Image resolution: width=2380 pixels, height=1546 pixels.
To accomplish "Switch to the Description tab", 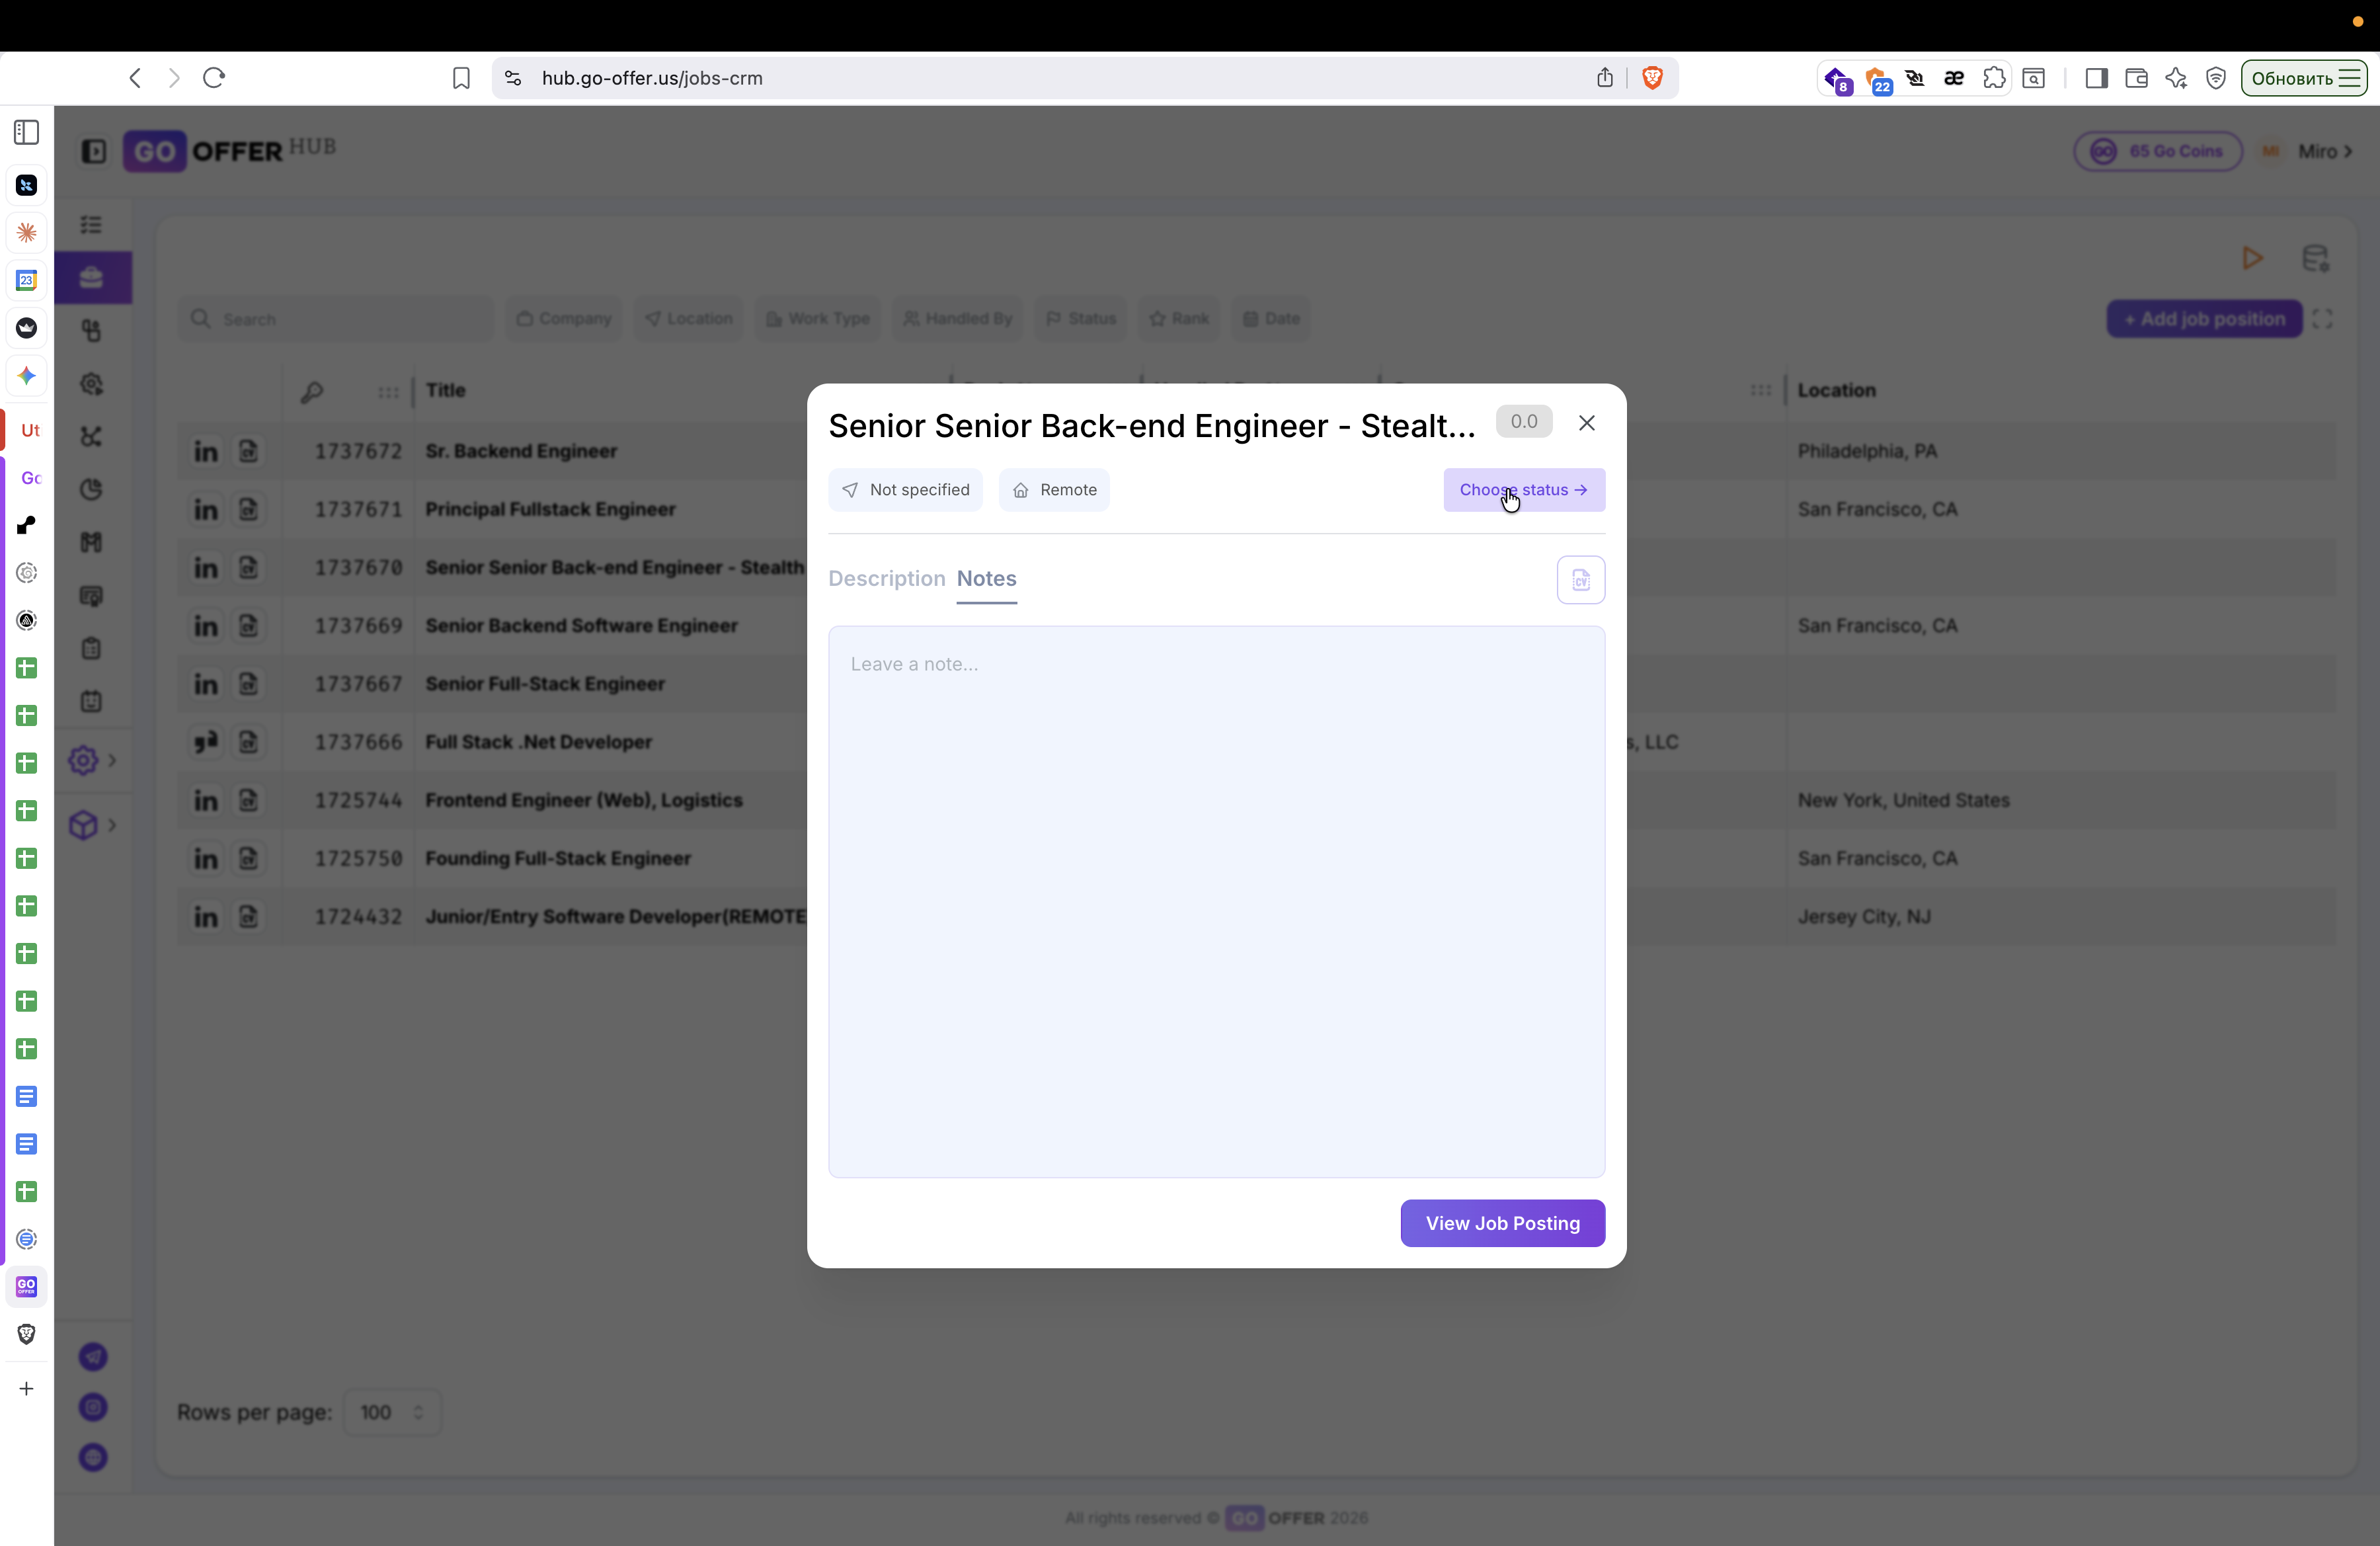I will coord(886,578).
